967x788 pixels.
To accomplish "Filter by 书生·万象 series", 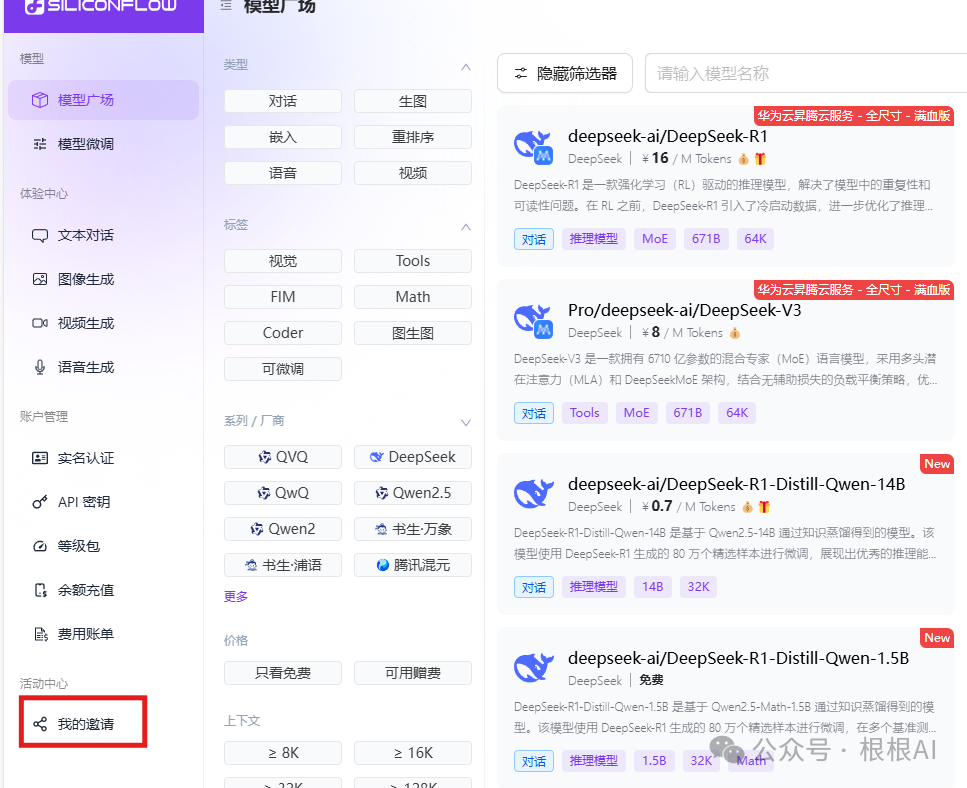I will click(x=413, y=528).
